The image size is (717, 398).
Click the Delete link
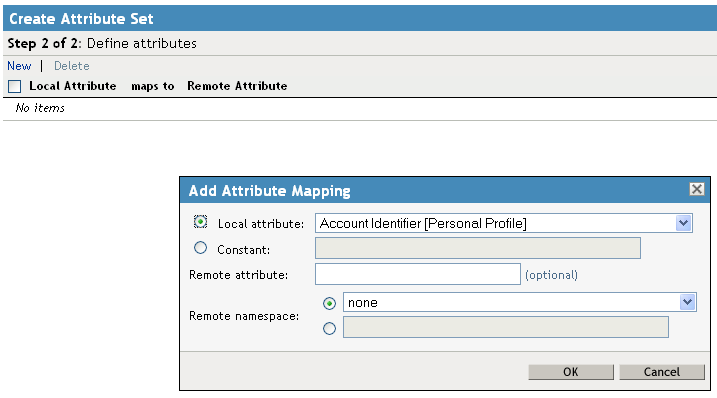(72, 66)
